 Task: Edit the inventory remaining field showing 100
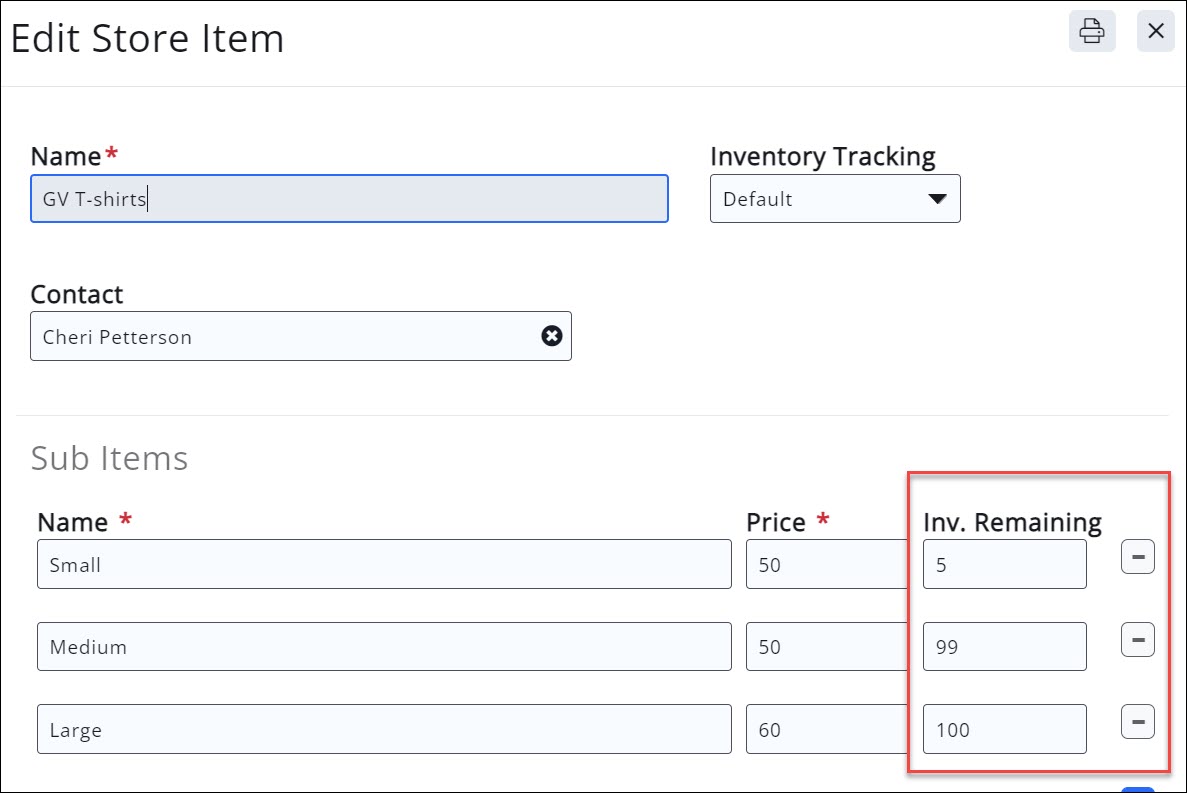pyautogui.click(x=1004, y=730)
